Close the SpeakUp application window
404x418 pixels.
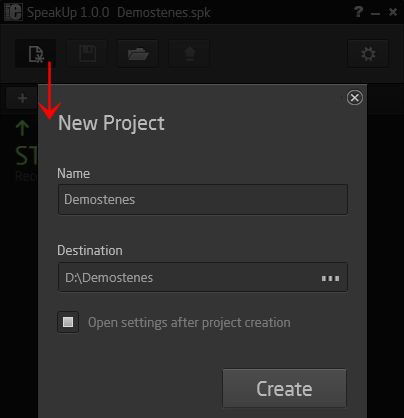393,12
